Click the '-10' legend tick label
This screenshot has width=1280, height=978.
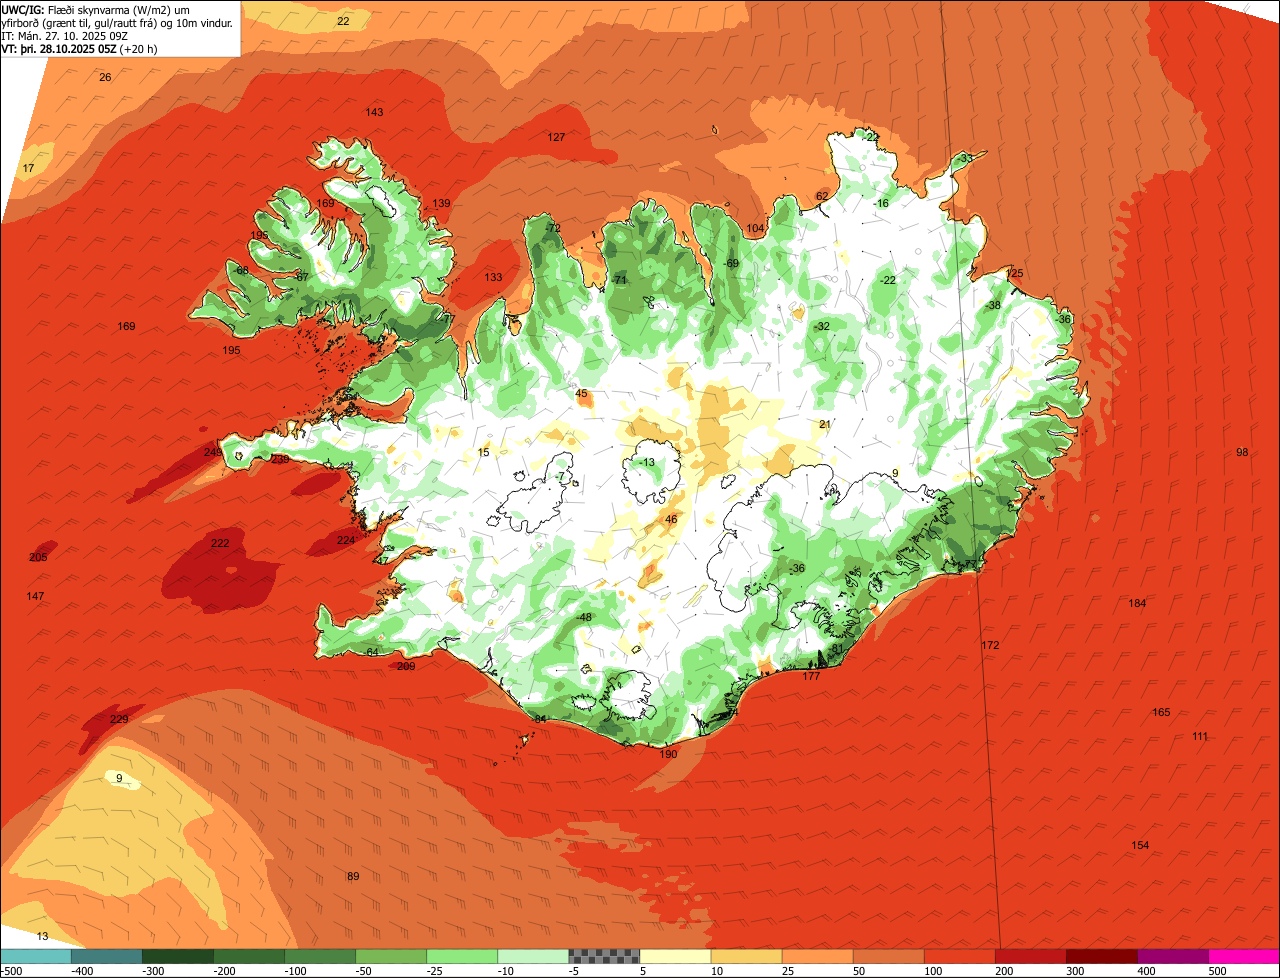(x=508, y=971)
